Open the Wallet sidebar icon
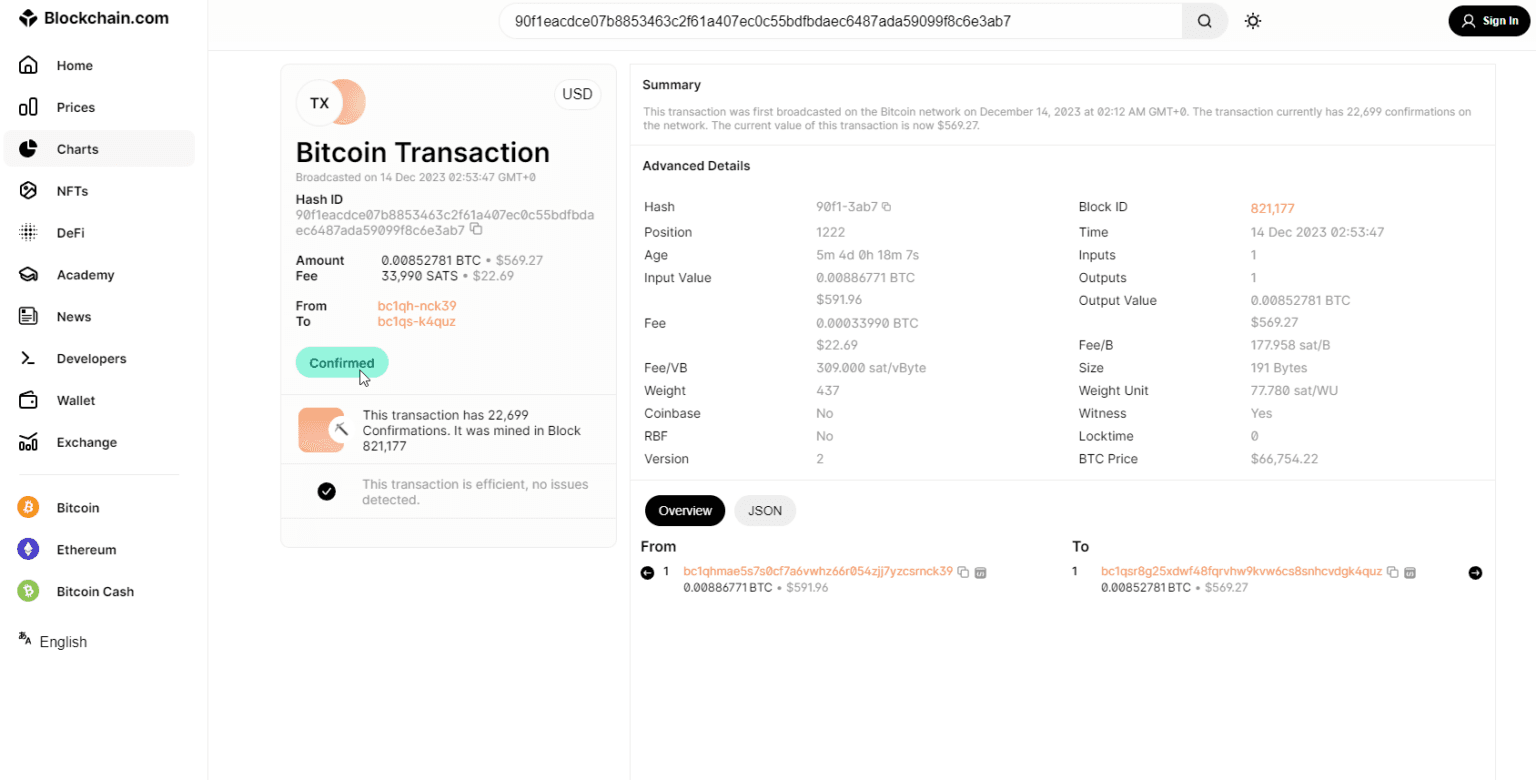The height and width of the screenshot is (780, 1536). (28, 400)
